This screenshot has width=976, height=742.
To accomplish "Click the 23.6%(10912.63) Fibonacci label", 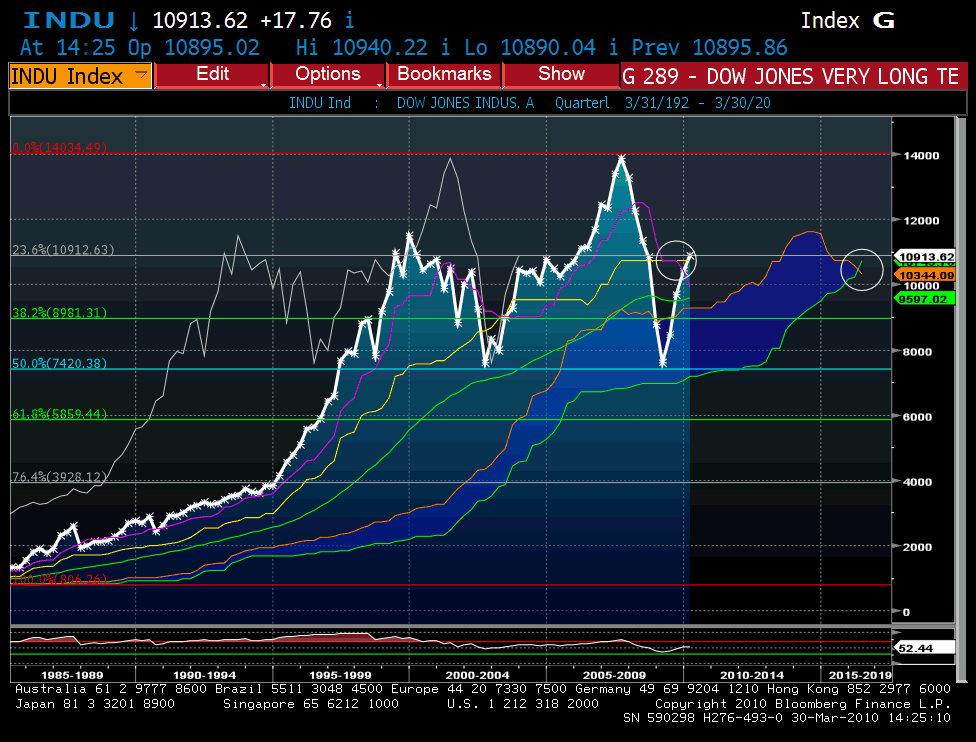I will pos(63,250).
